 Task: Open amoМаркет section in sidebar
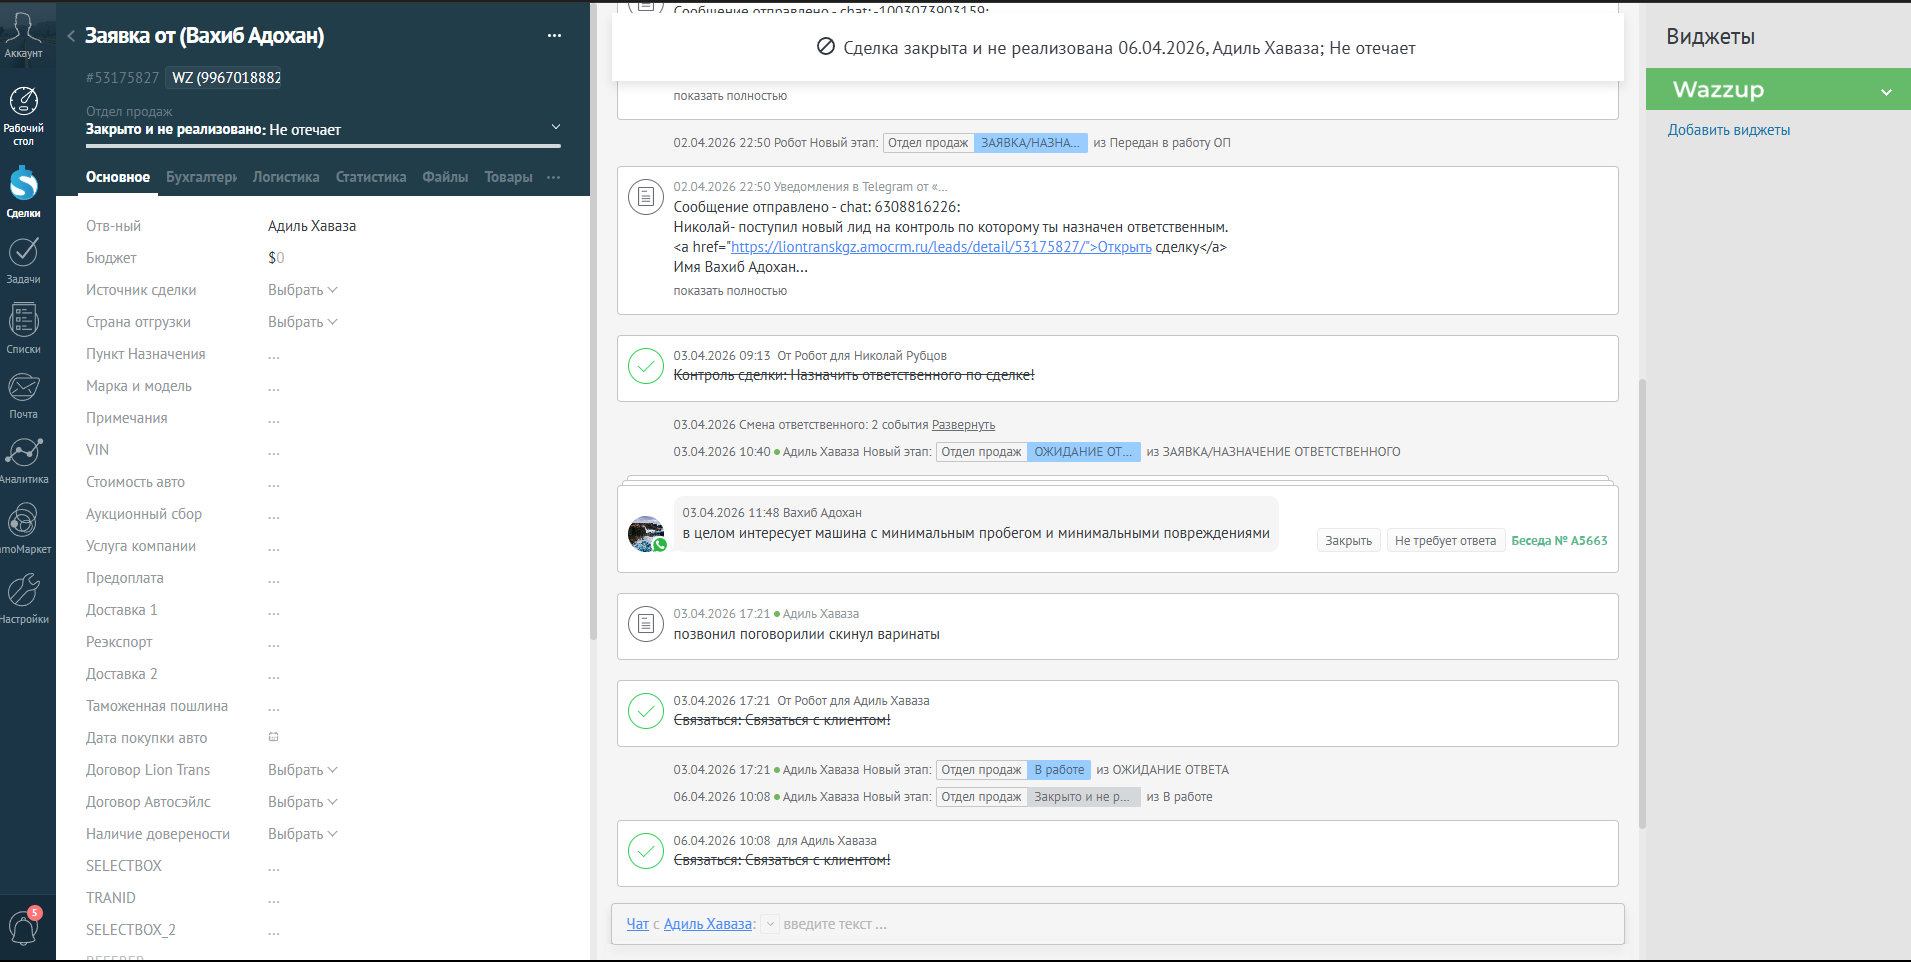tap(23, 529)
